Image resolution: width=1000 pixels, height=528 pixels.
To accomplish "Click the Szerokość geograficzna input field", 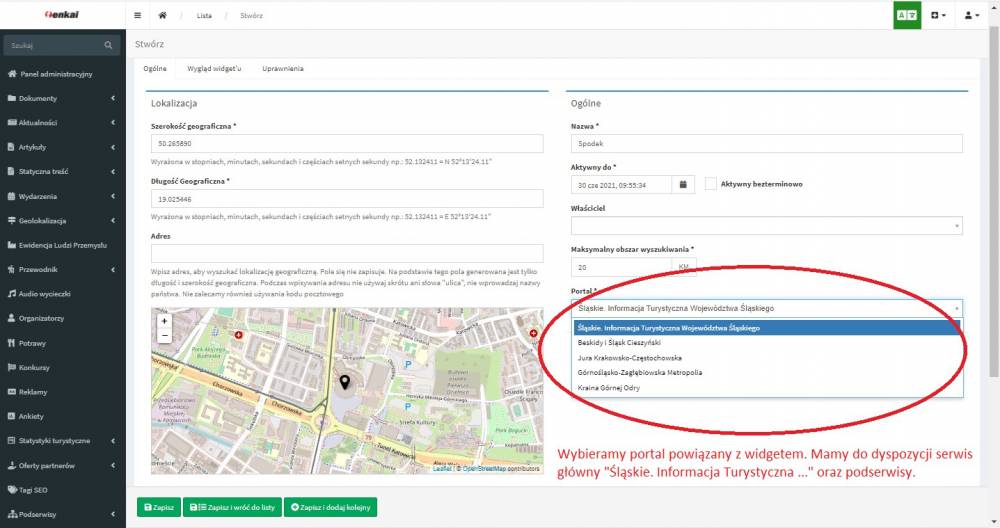I will click(x=346, y=144).
